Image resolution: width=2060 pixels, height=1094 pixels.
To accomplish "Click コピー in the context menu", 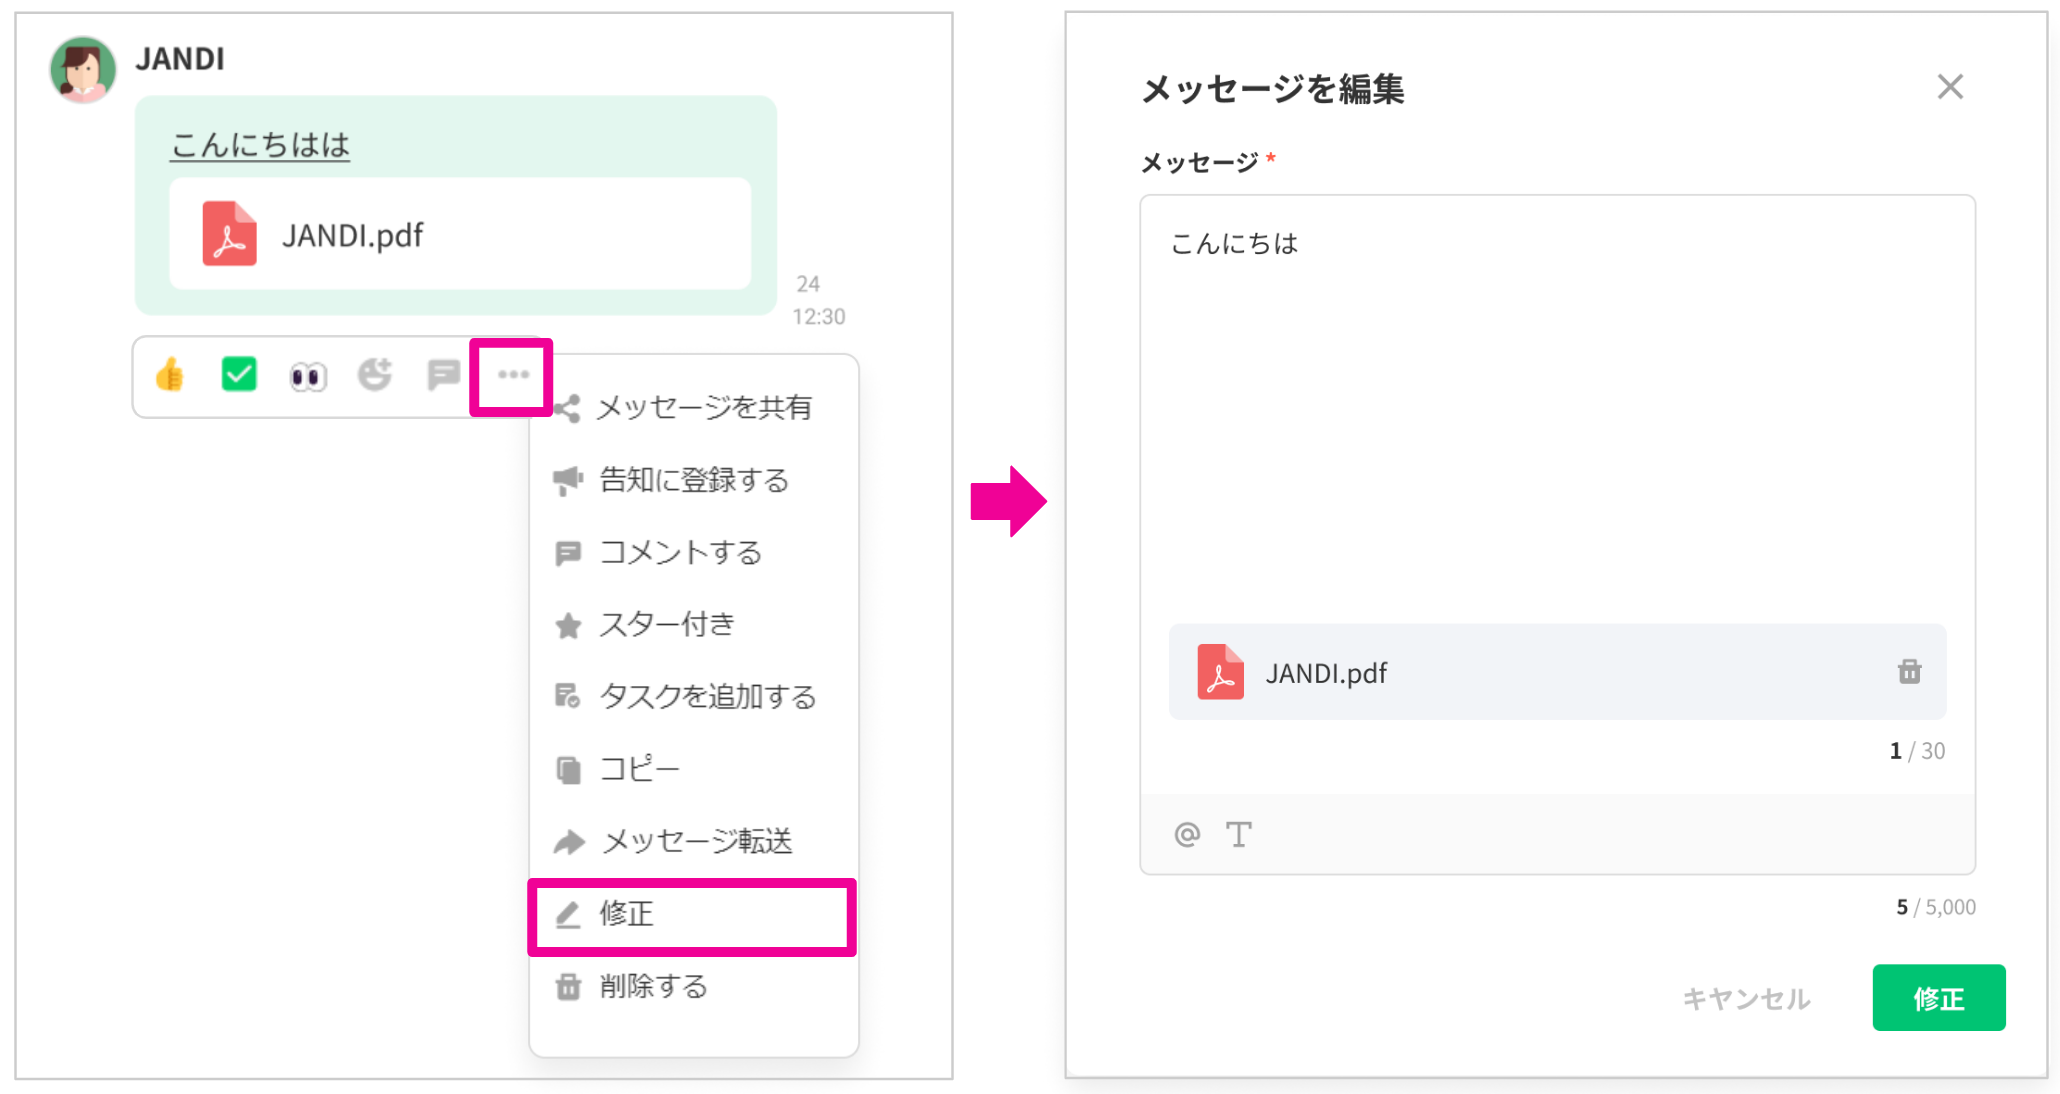I will (638, 769).
